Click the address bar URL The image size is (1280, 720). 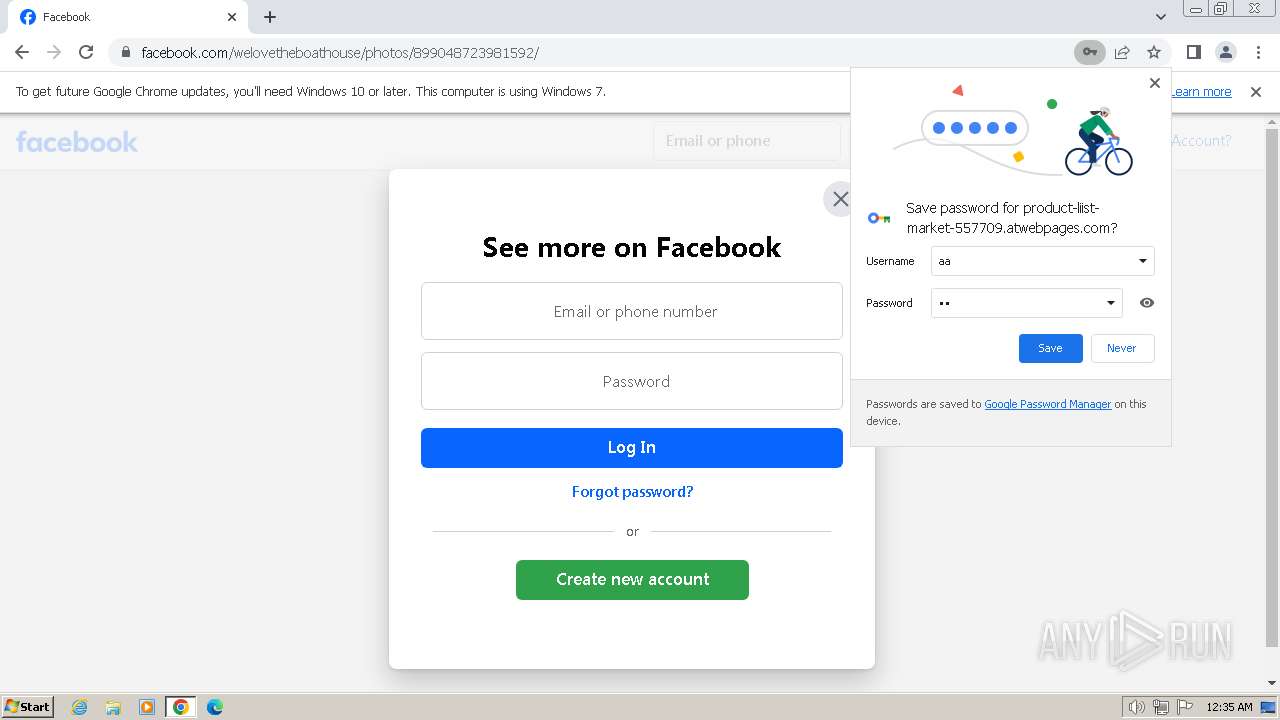pos(340,52)
